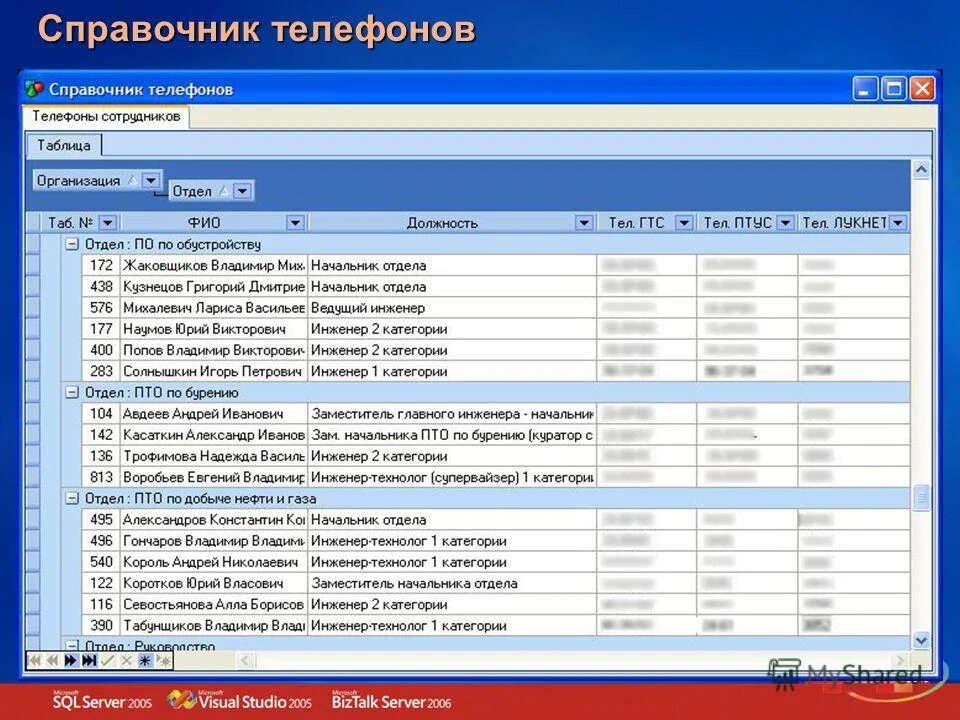
Task: Open filter dropdown on ФИО column
Action: pos(296,222)
